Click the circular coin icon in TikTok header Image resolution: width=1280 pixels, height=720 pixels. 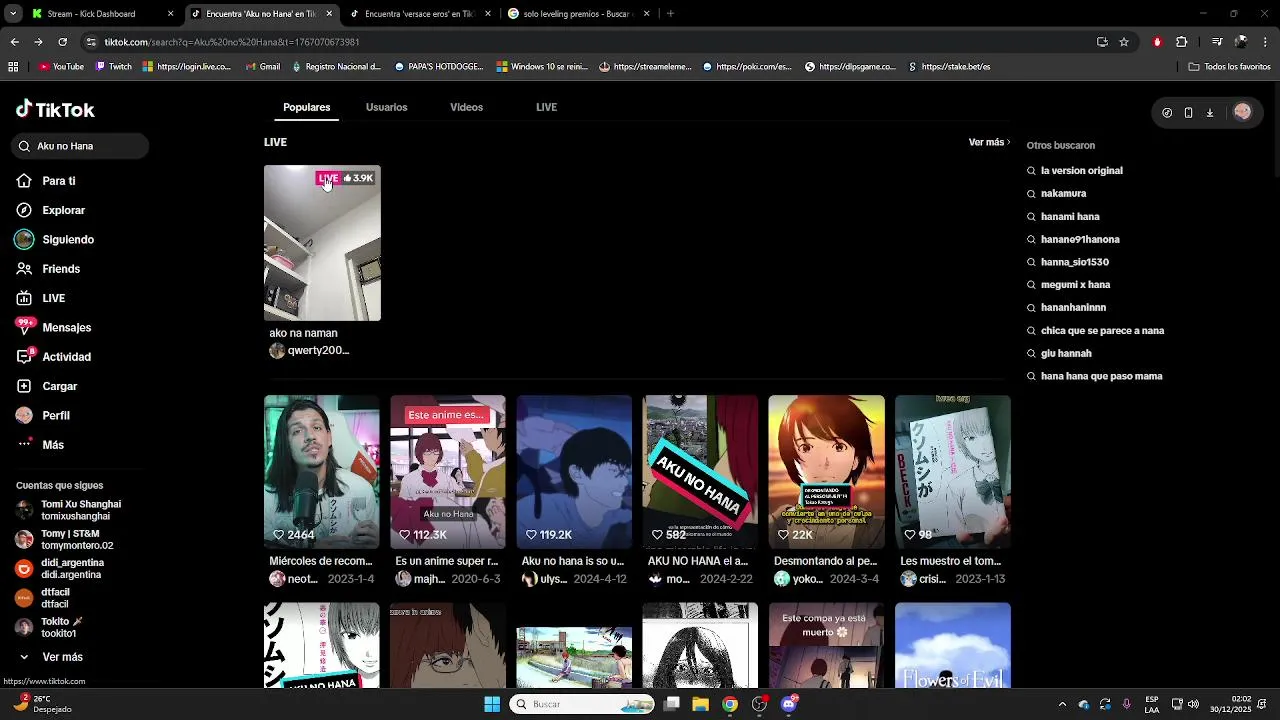pyautogui.click(x=1167, y=113)
